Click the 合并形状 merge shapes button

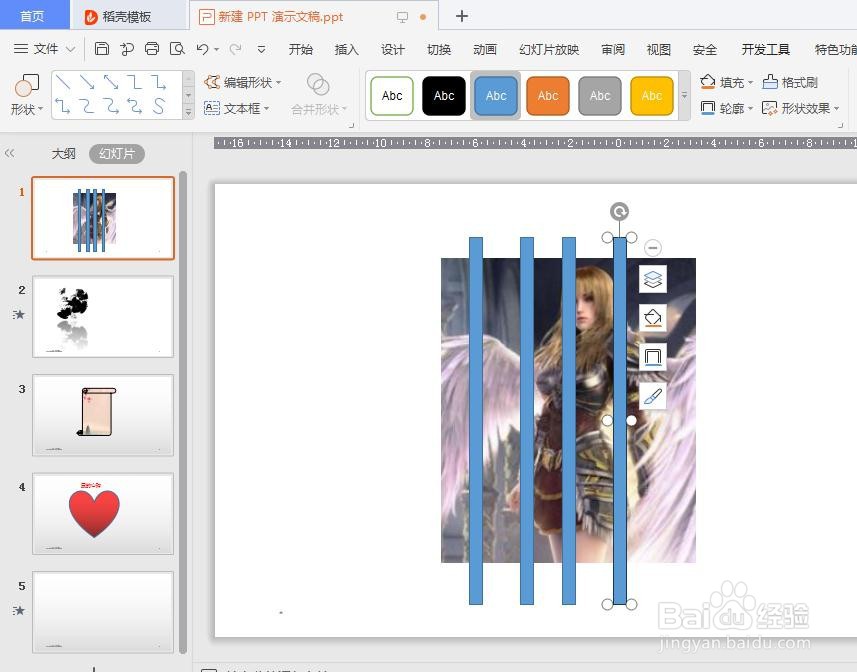[x=319, y=95]
